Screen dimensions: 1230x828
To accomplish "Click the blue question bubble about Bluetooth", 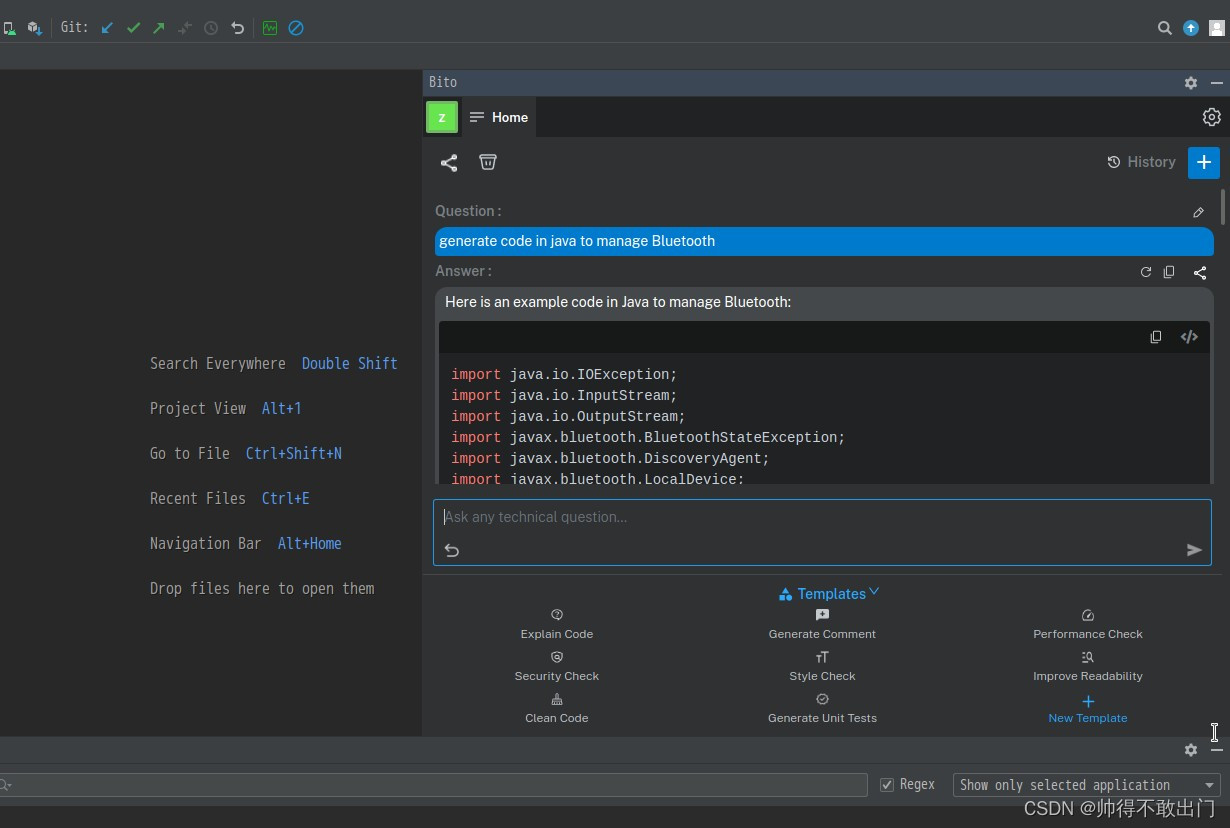I will (x=824, y=241).
